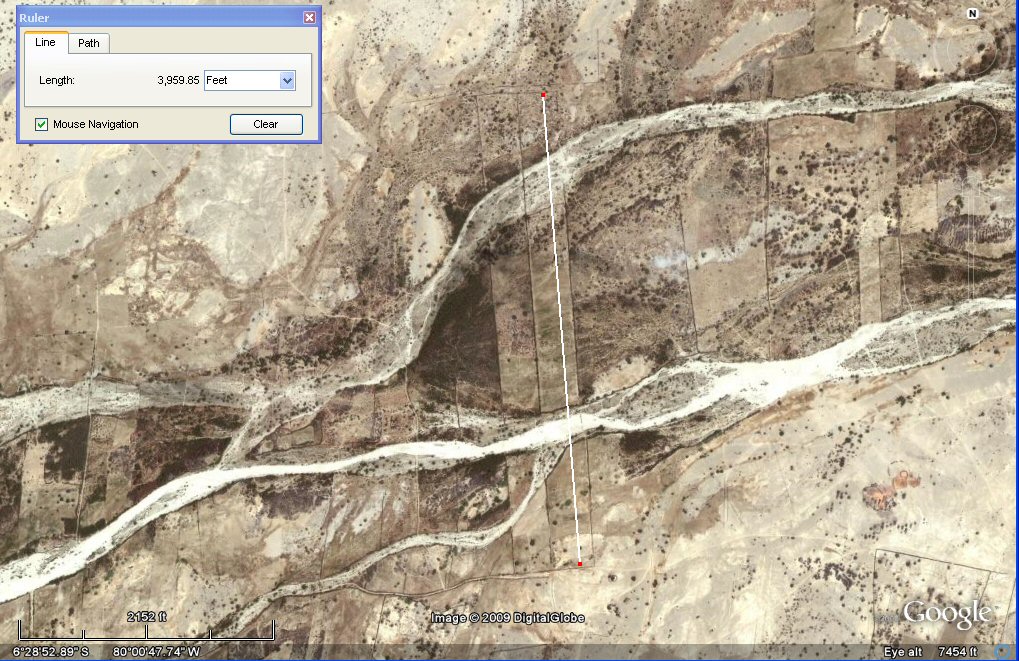Switch to the Path tab
Screen dimensions: 1019x661
(89, 43)
